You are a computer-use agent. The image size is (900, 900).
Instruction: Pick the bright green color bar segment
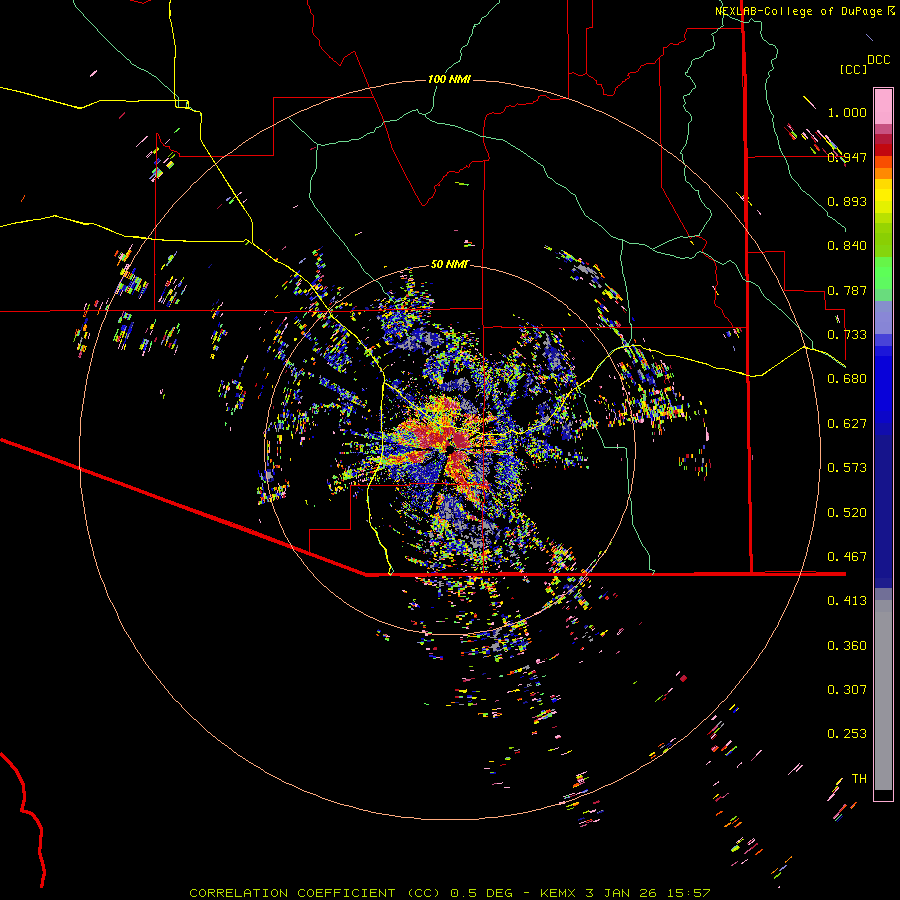[x=883, y=273]
